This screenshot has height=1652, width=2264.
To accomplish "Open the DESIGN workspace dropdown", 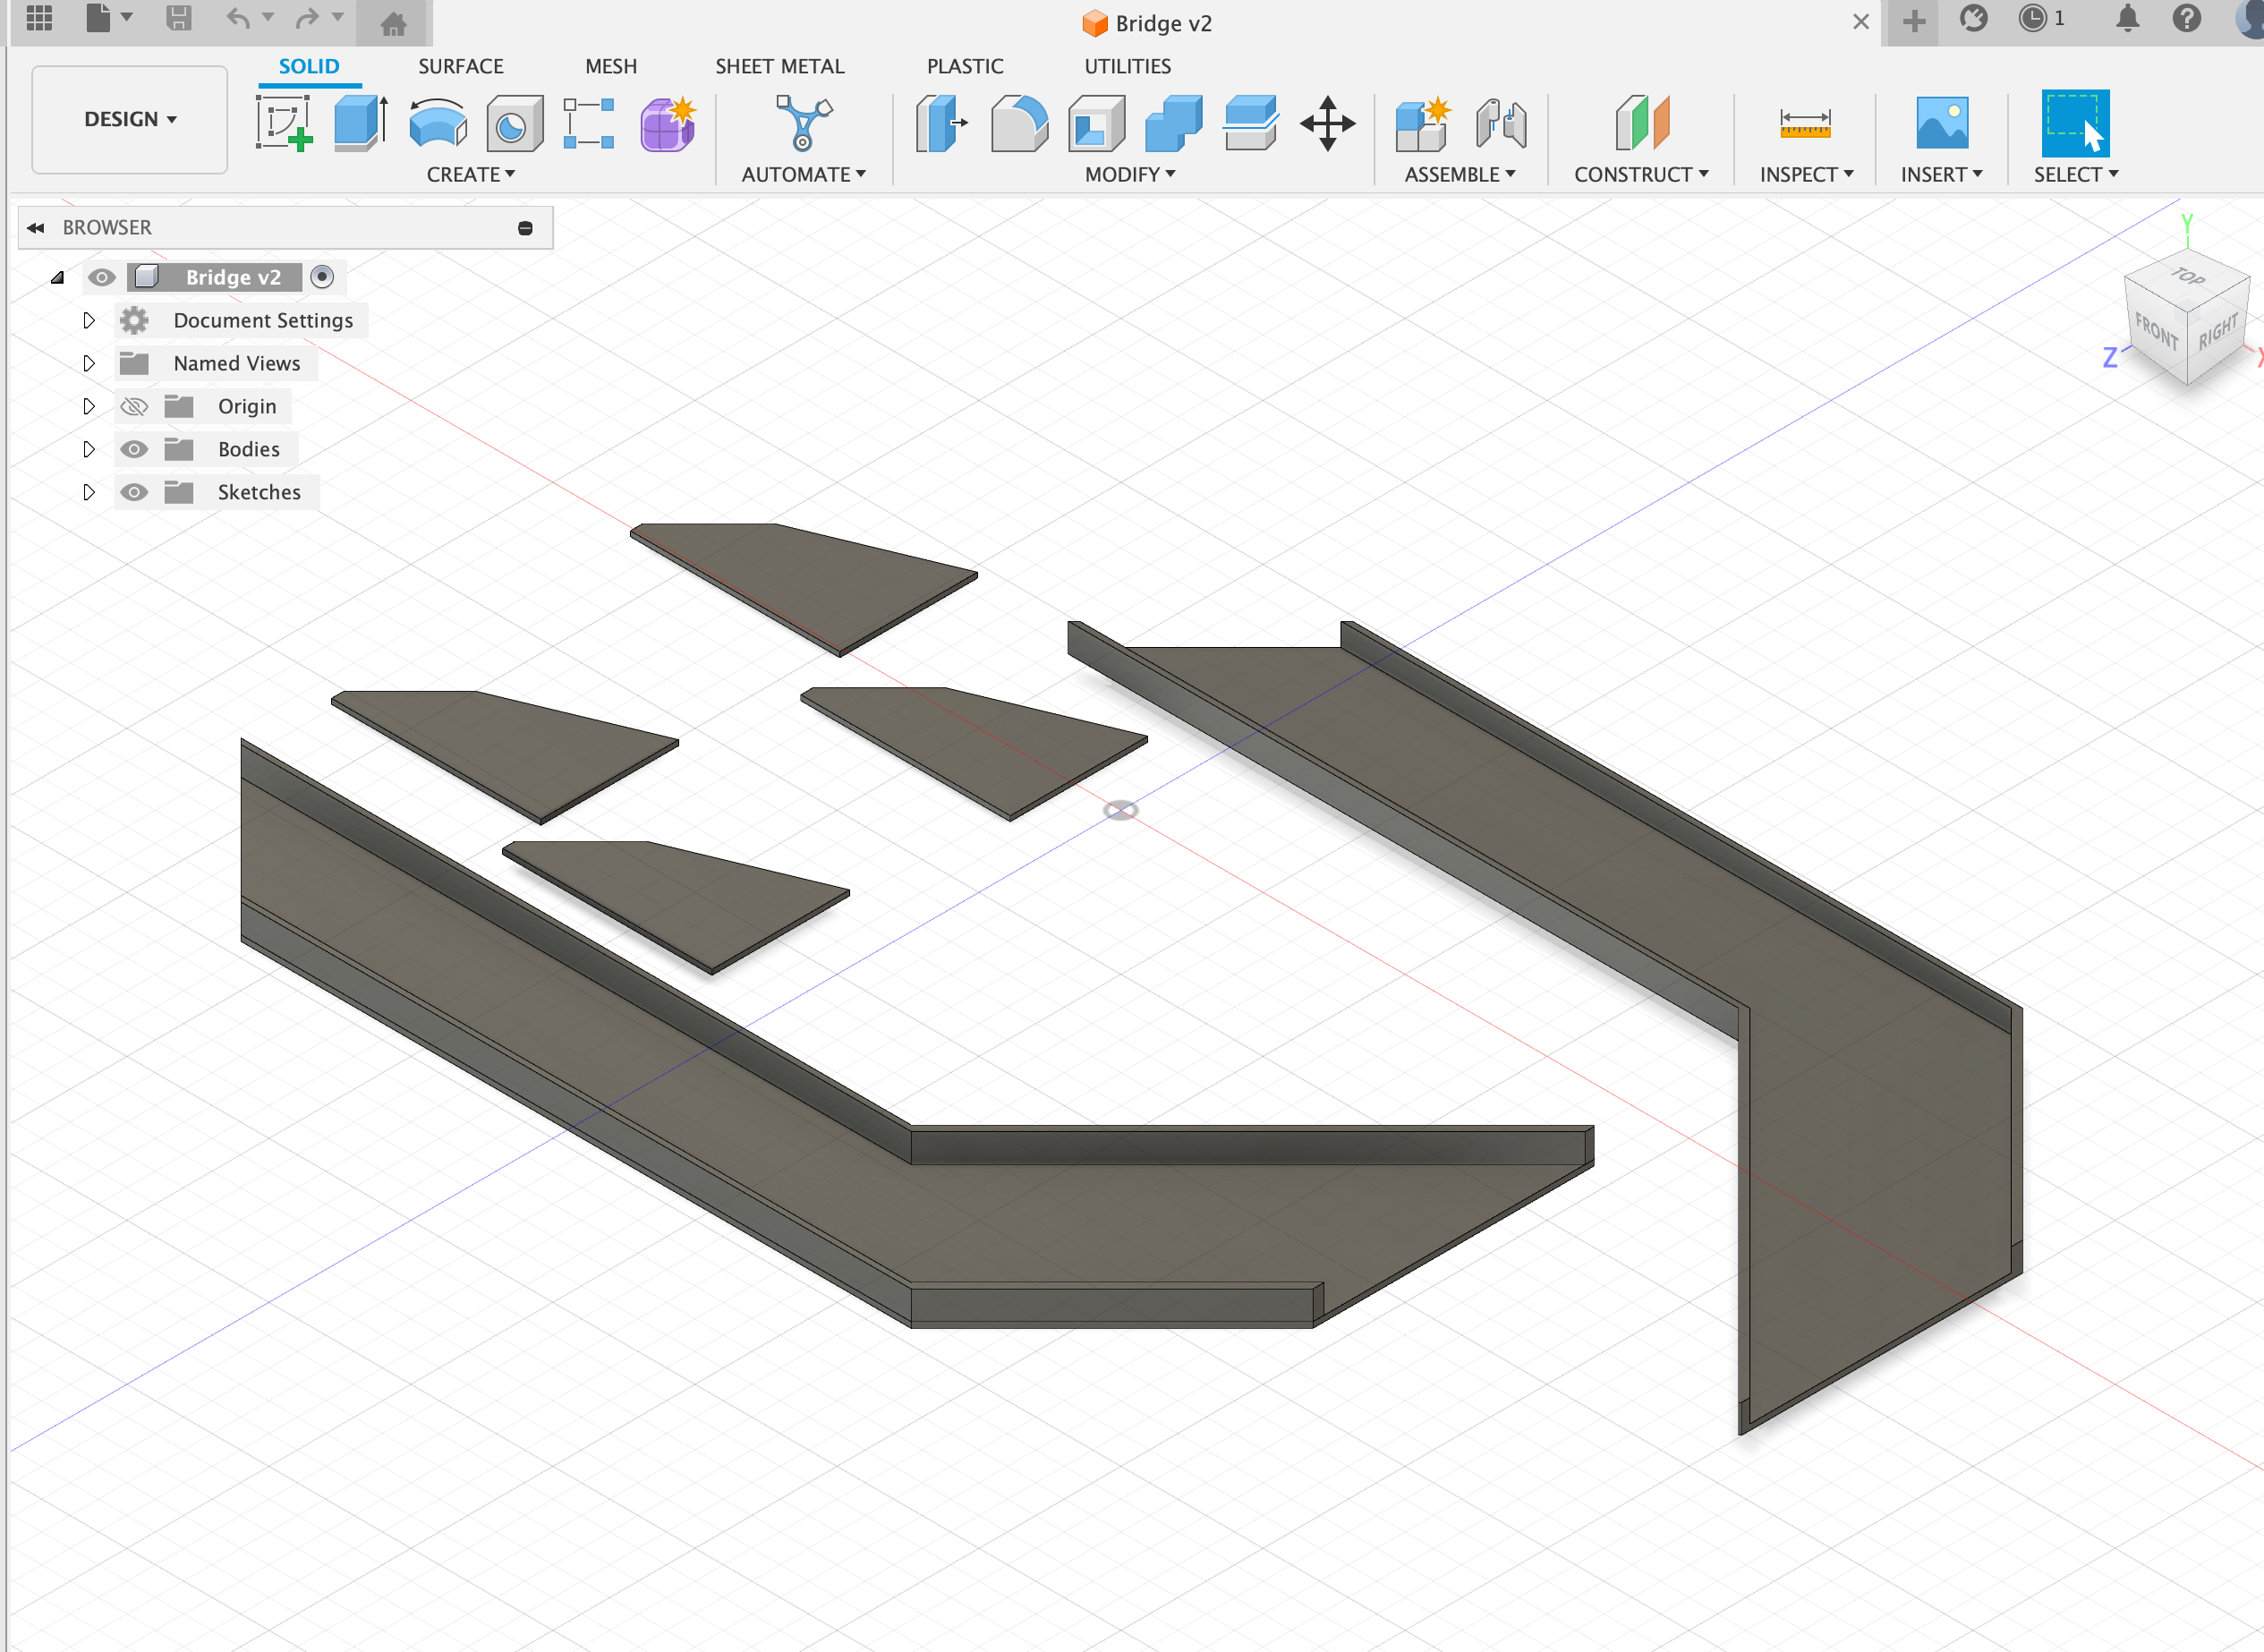I will pos(130,119).
